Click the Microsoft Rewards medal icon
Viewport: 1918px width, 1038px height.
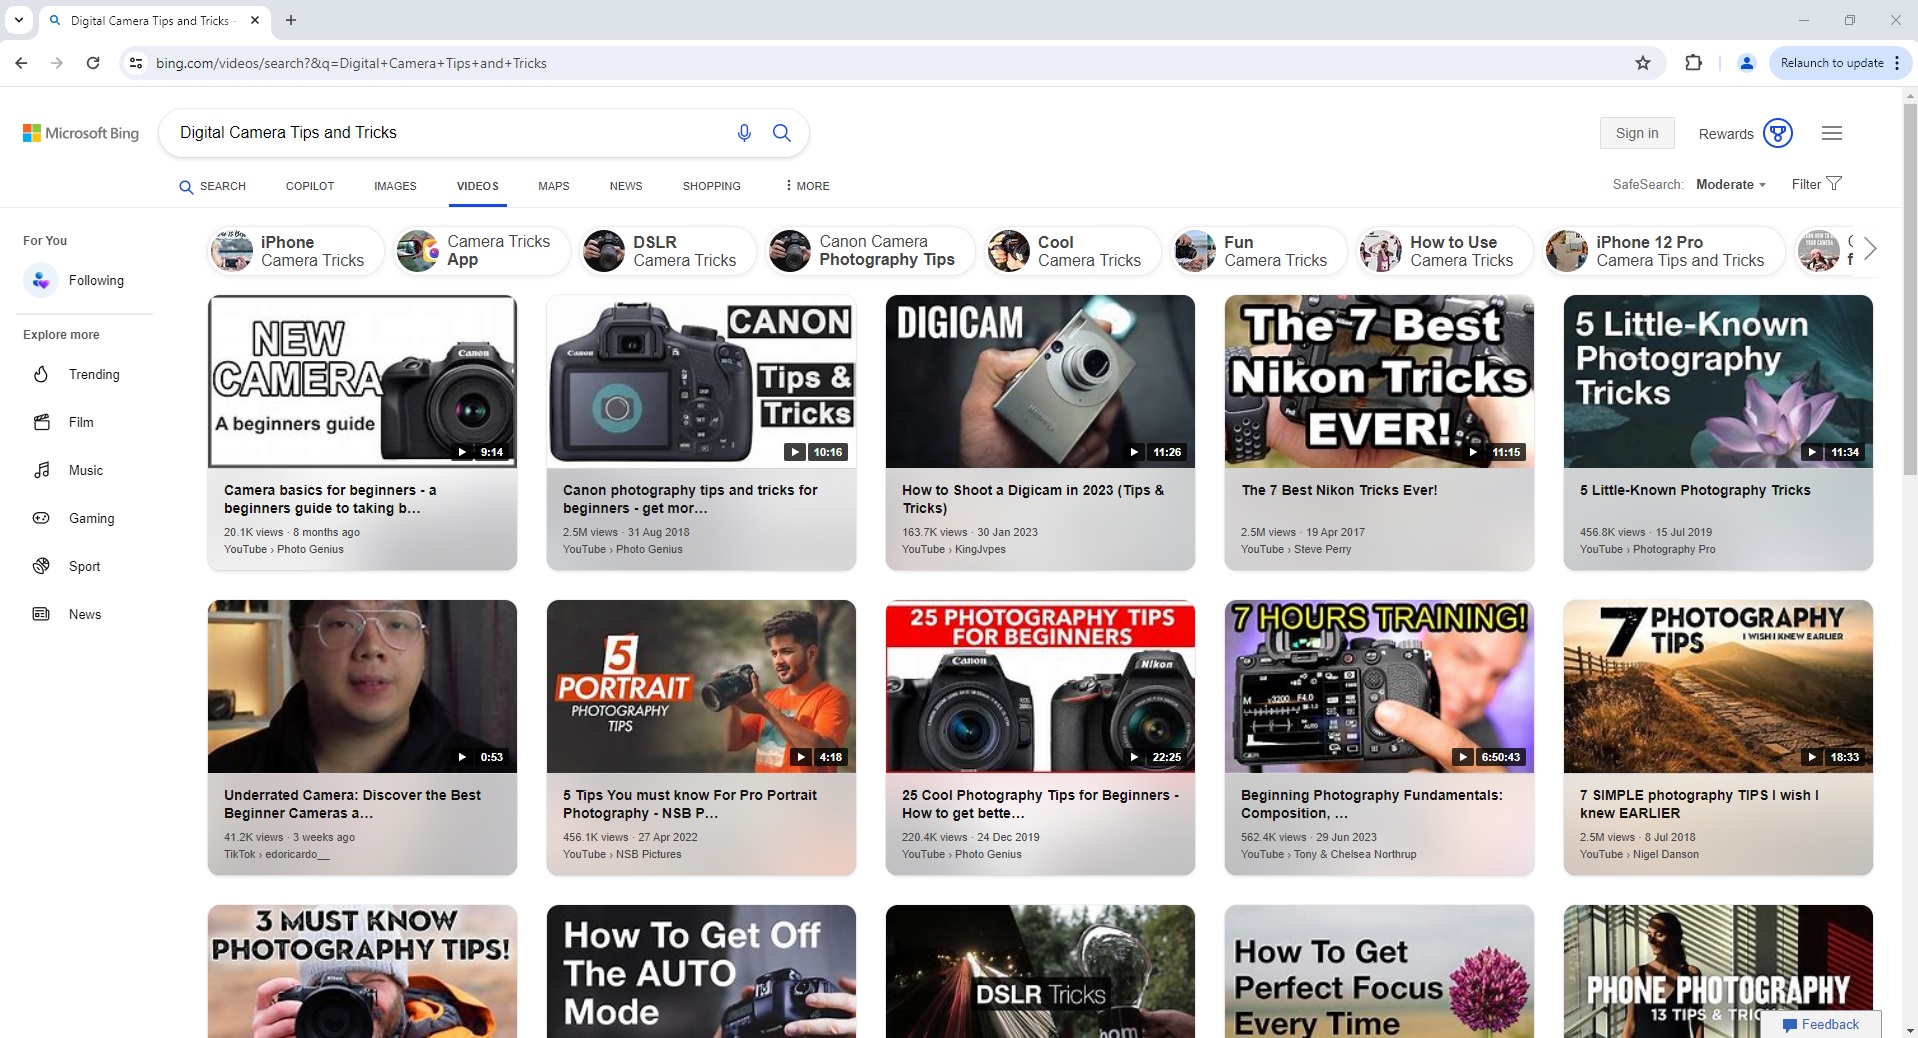click(1779, 132)
